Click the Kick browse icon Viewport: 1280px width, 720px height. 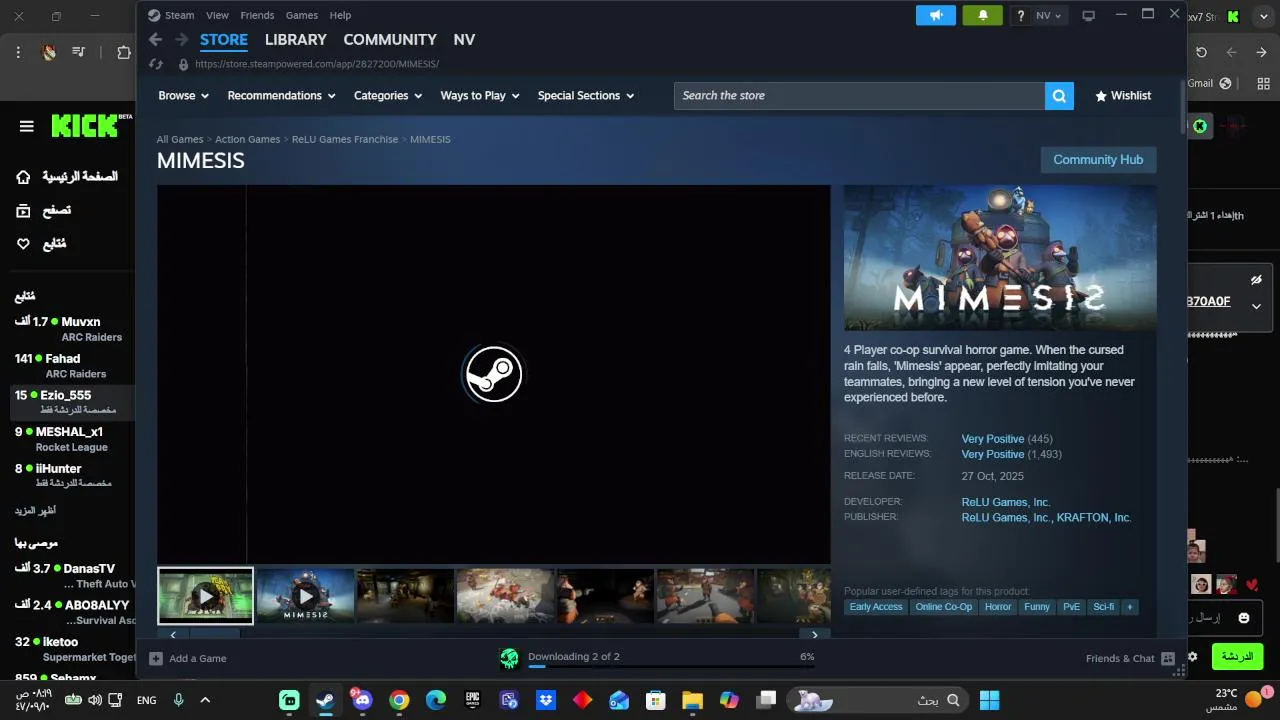(x=24, y=210)
